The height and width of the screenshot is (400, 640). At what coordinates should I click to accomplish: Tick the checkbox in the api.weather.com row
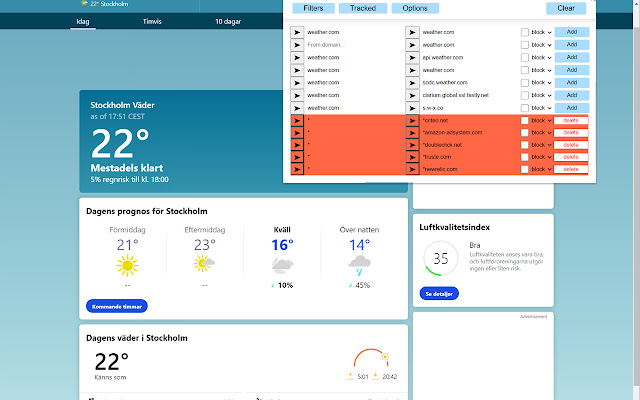coord(525,57)
